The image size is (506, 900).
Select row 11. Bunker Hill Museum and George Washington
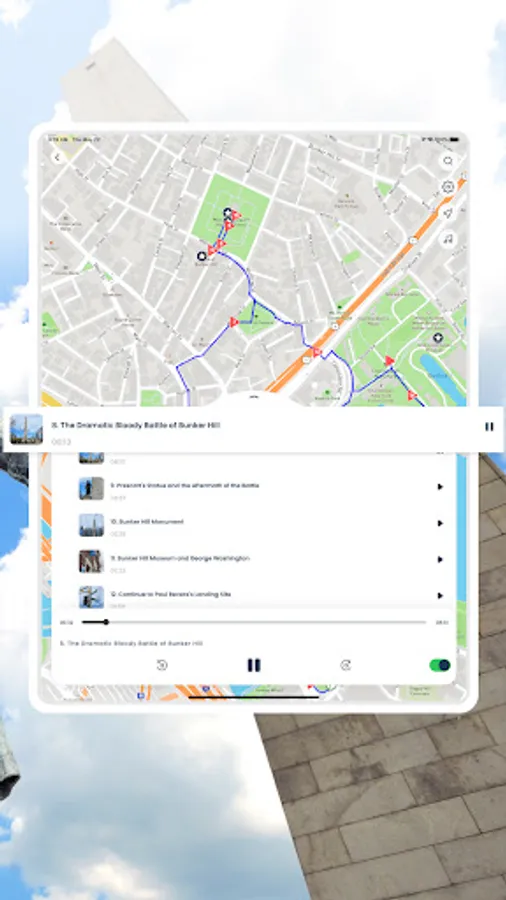[253, 561]
